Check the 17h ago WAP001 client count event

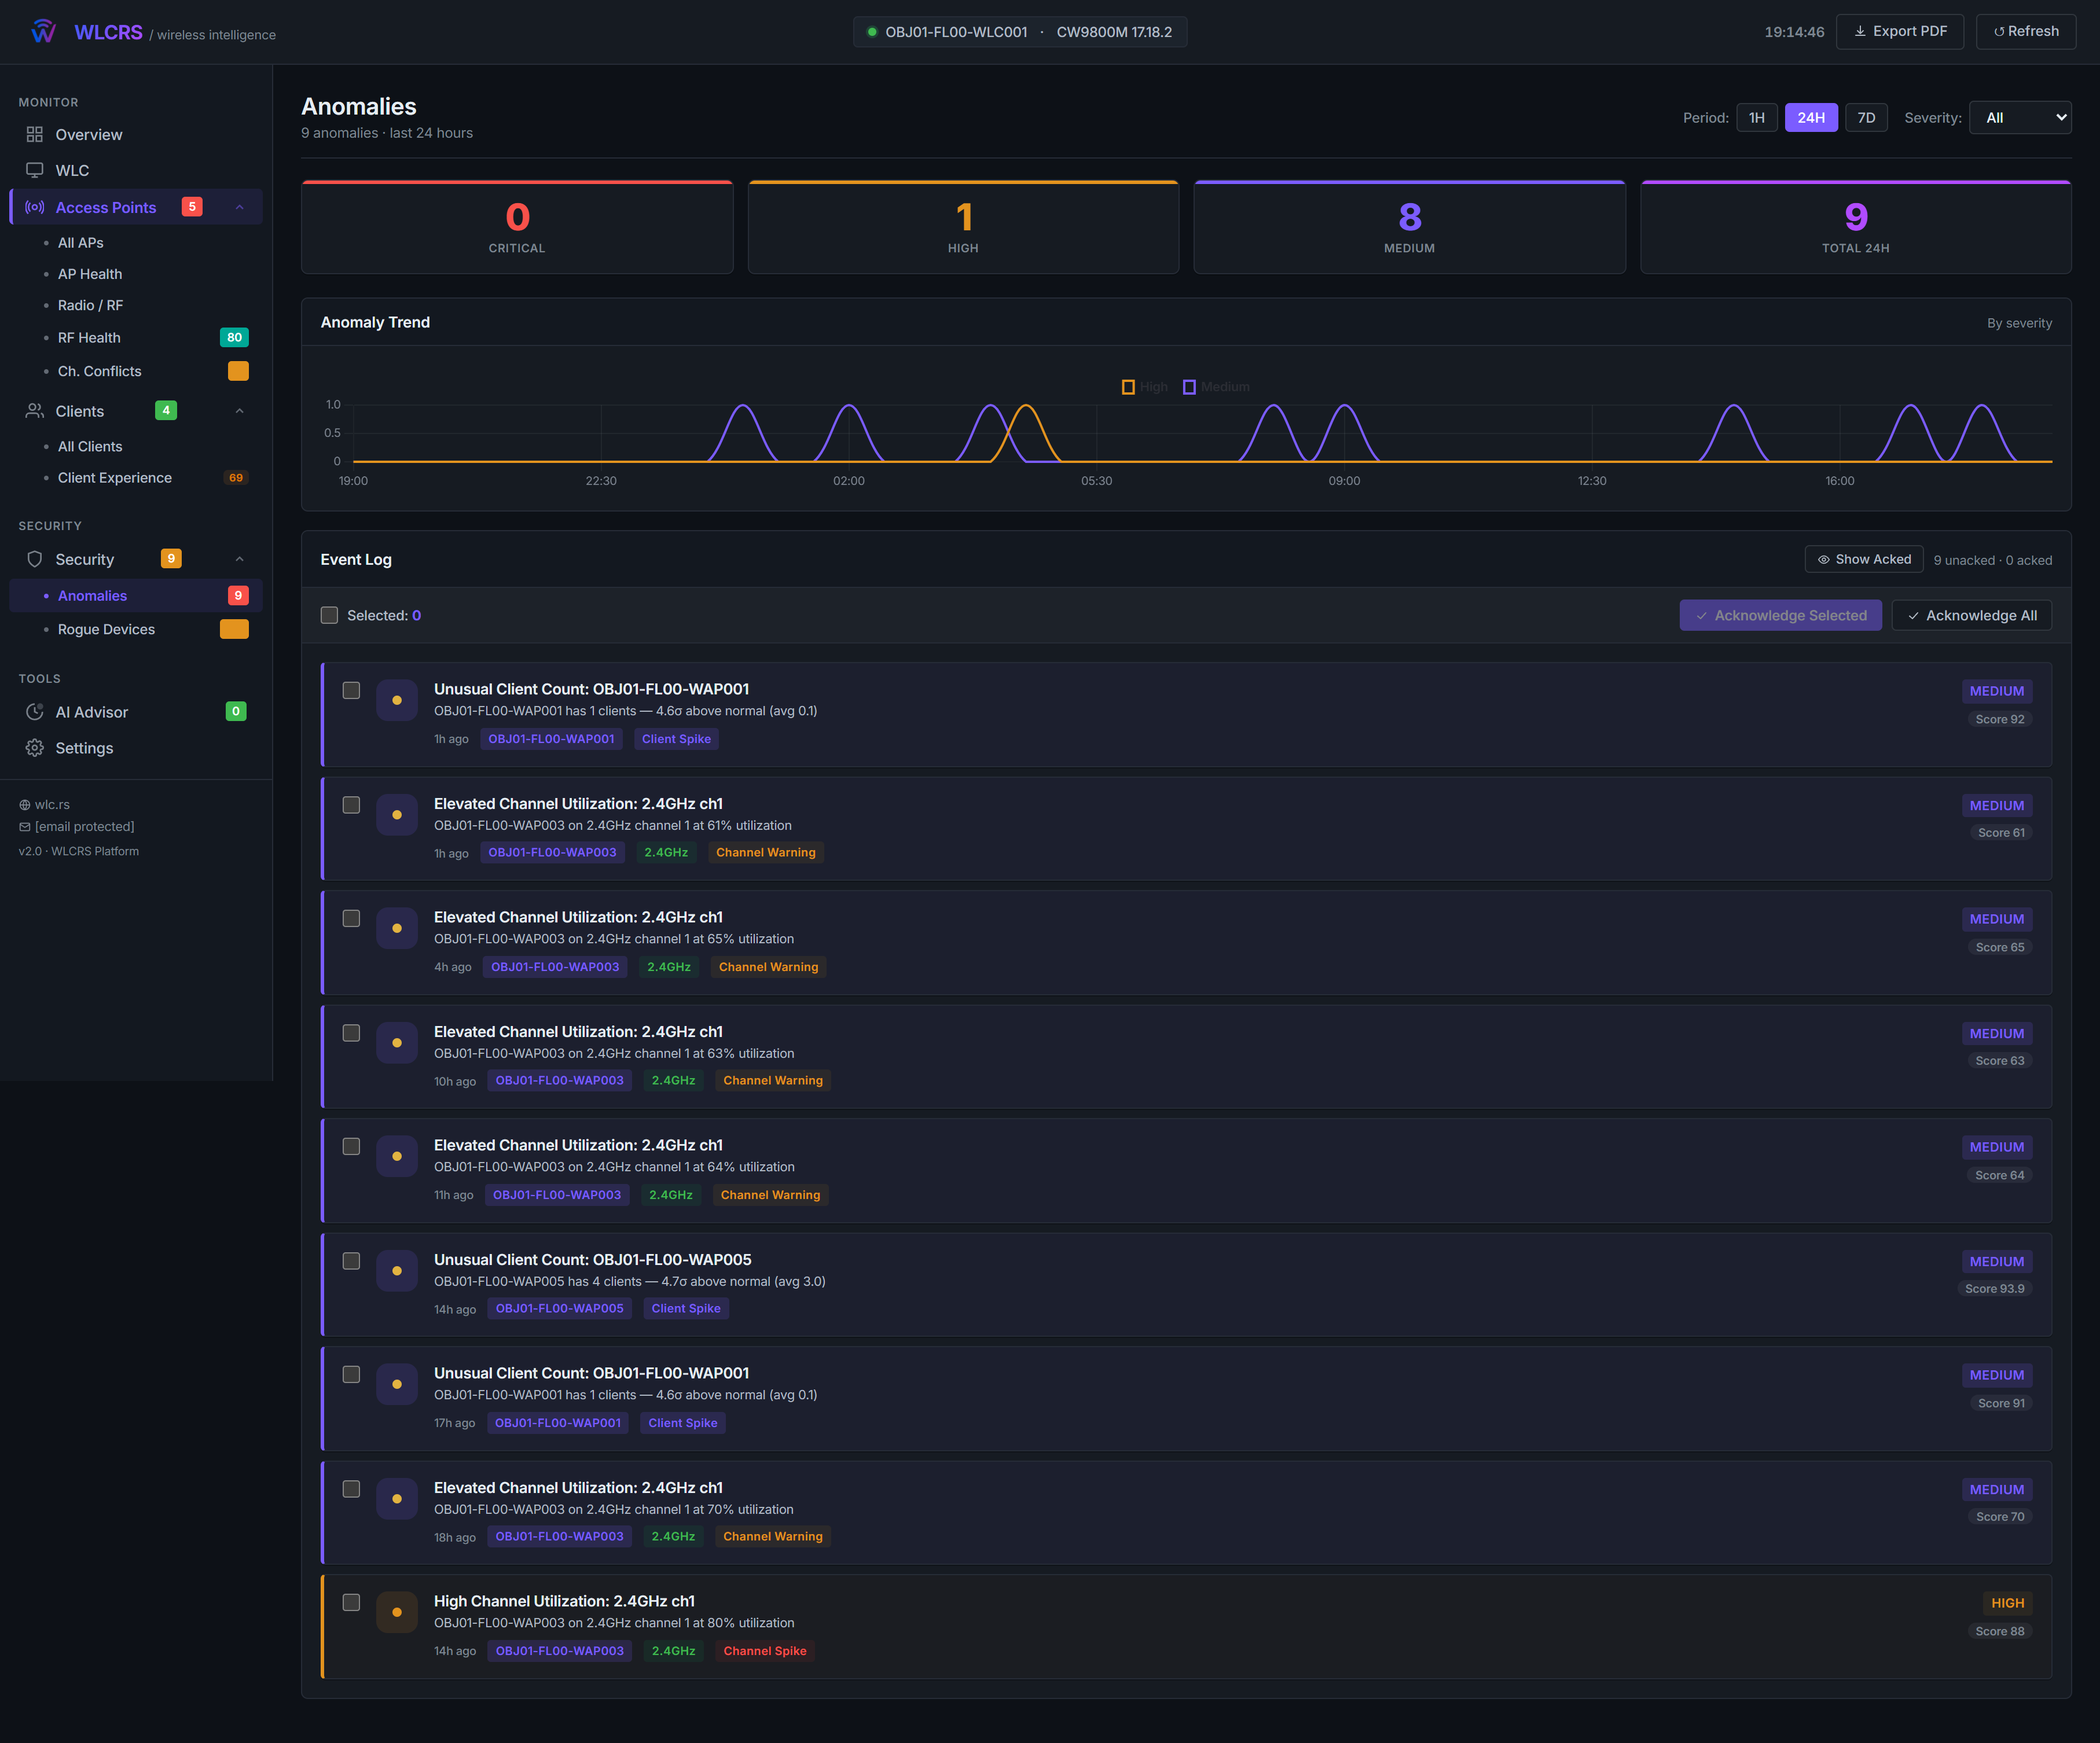click(x=351, y=1374)
